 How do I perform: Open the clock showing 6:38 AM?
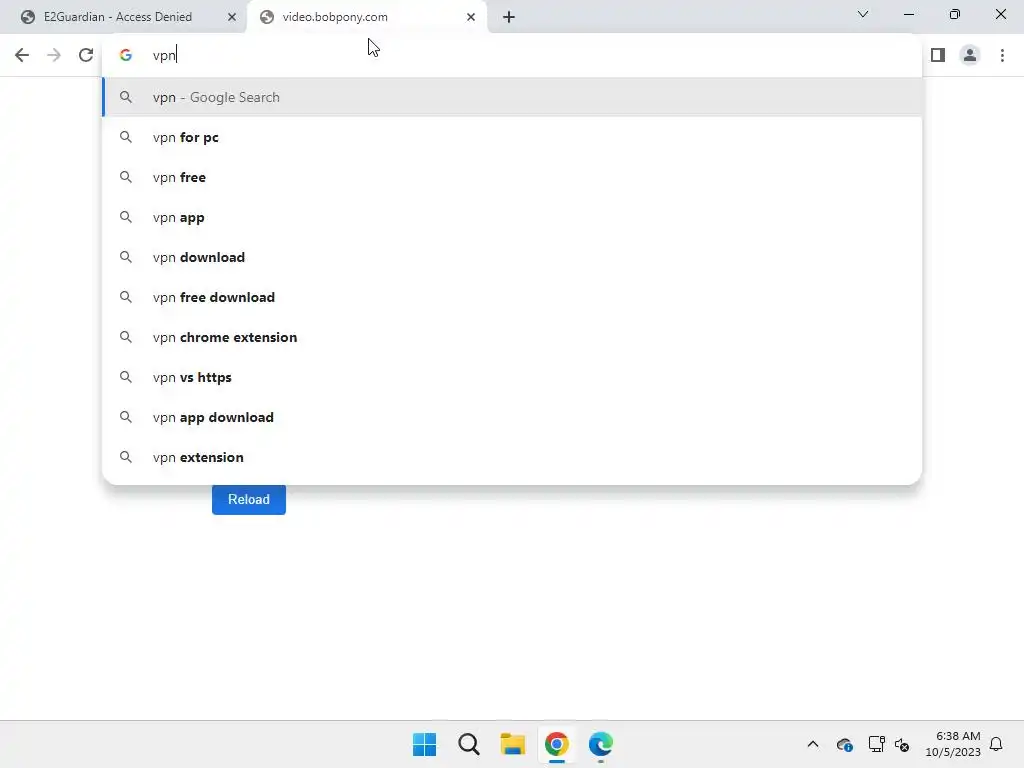[x=953, y=744]
